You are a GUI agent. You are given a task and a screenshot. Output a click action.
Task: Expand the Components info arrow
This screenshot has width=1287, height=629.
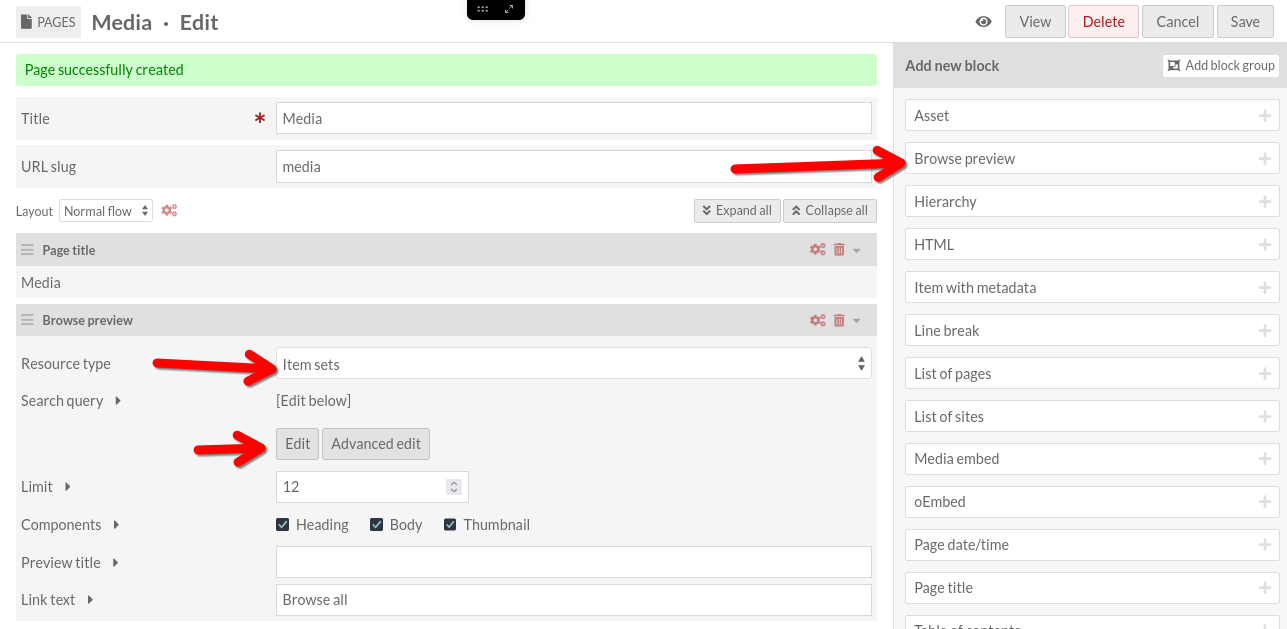[x=116, y=525]
